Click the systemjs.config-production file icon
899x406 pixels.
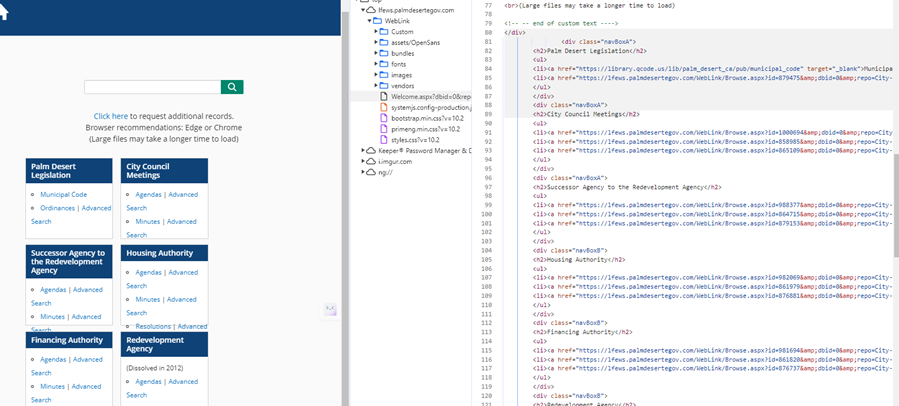(383, 107)
